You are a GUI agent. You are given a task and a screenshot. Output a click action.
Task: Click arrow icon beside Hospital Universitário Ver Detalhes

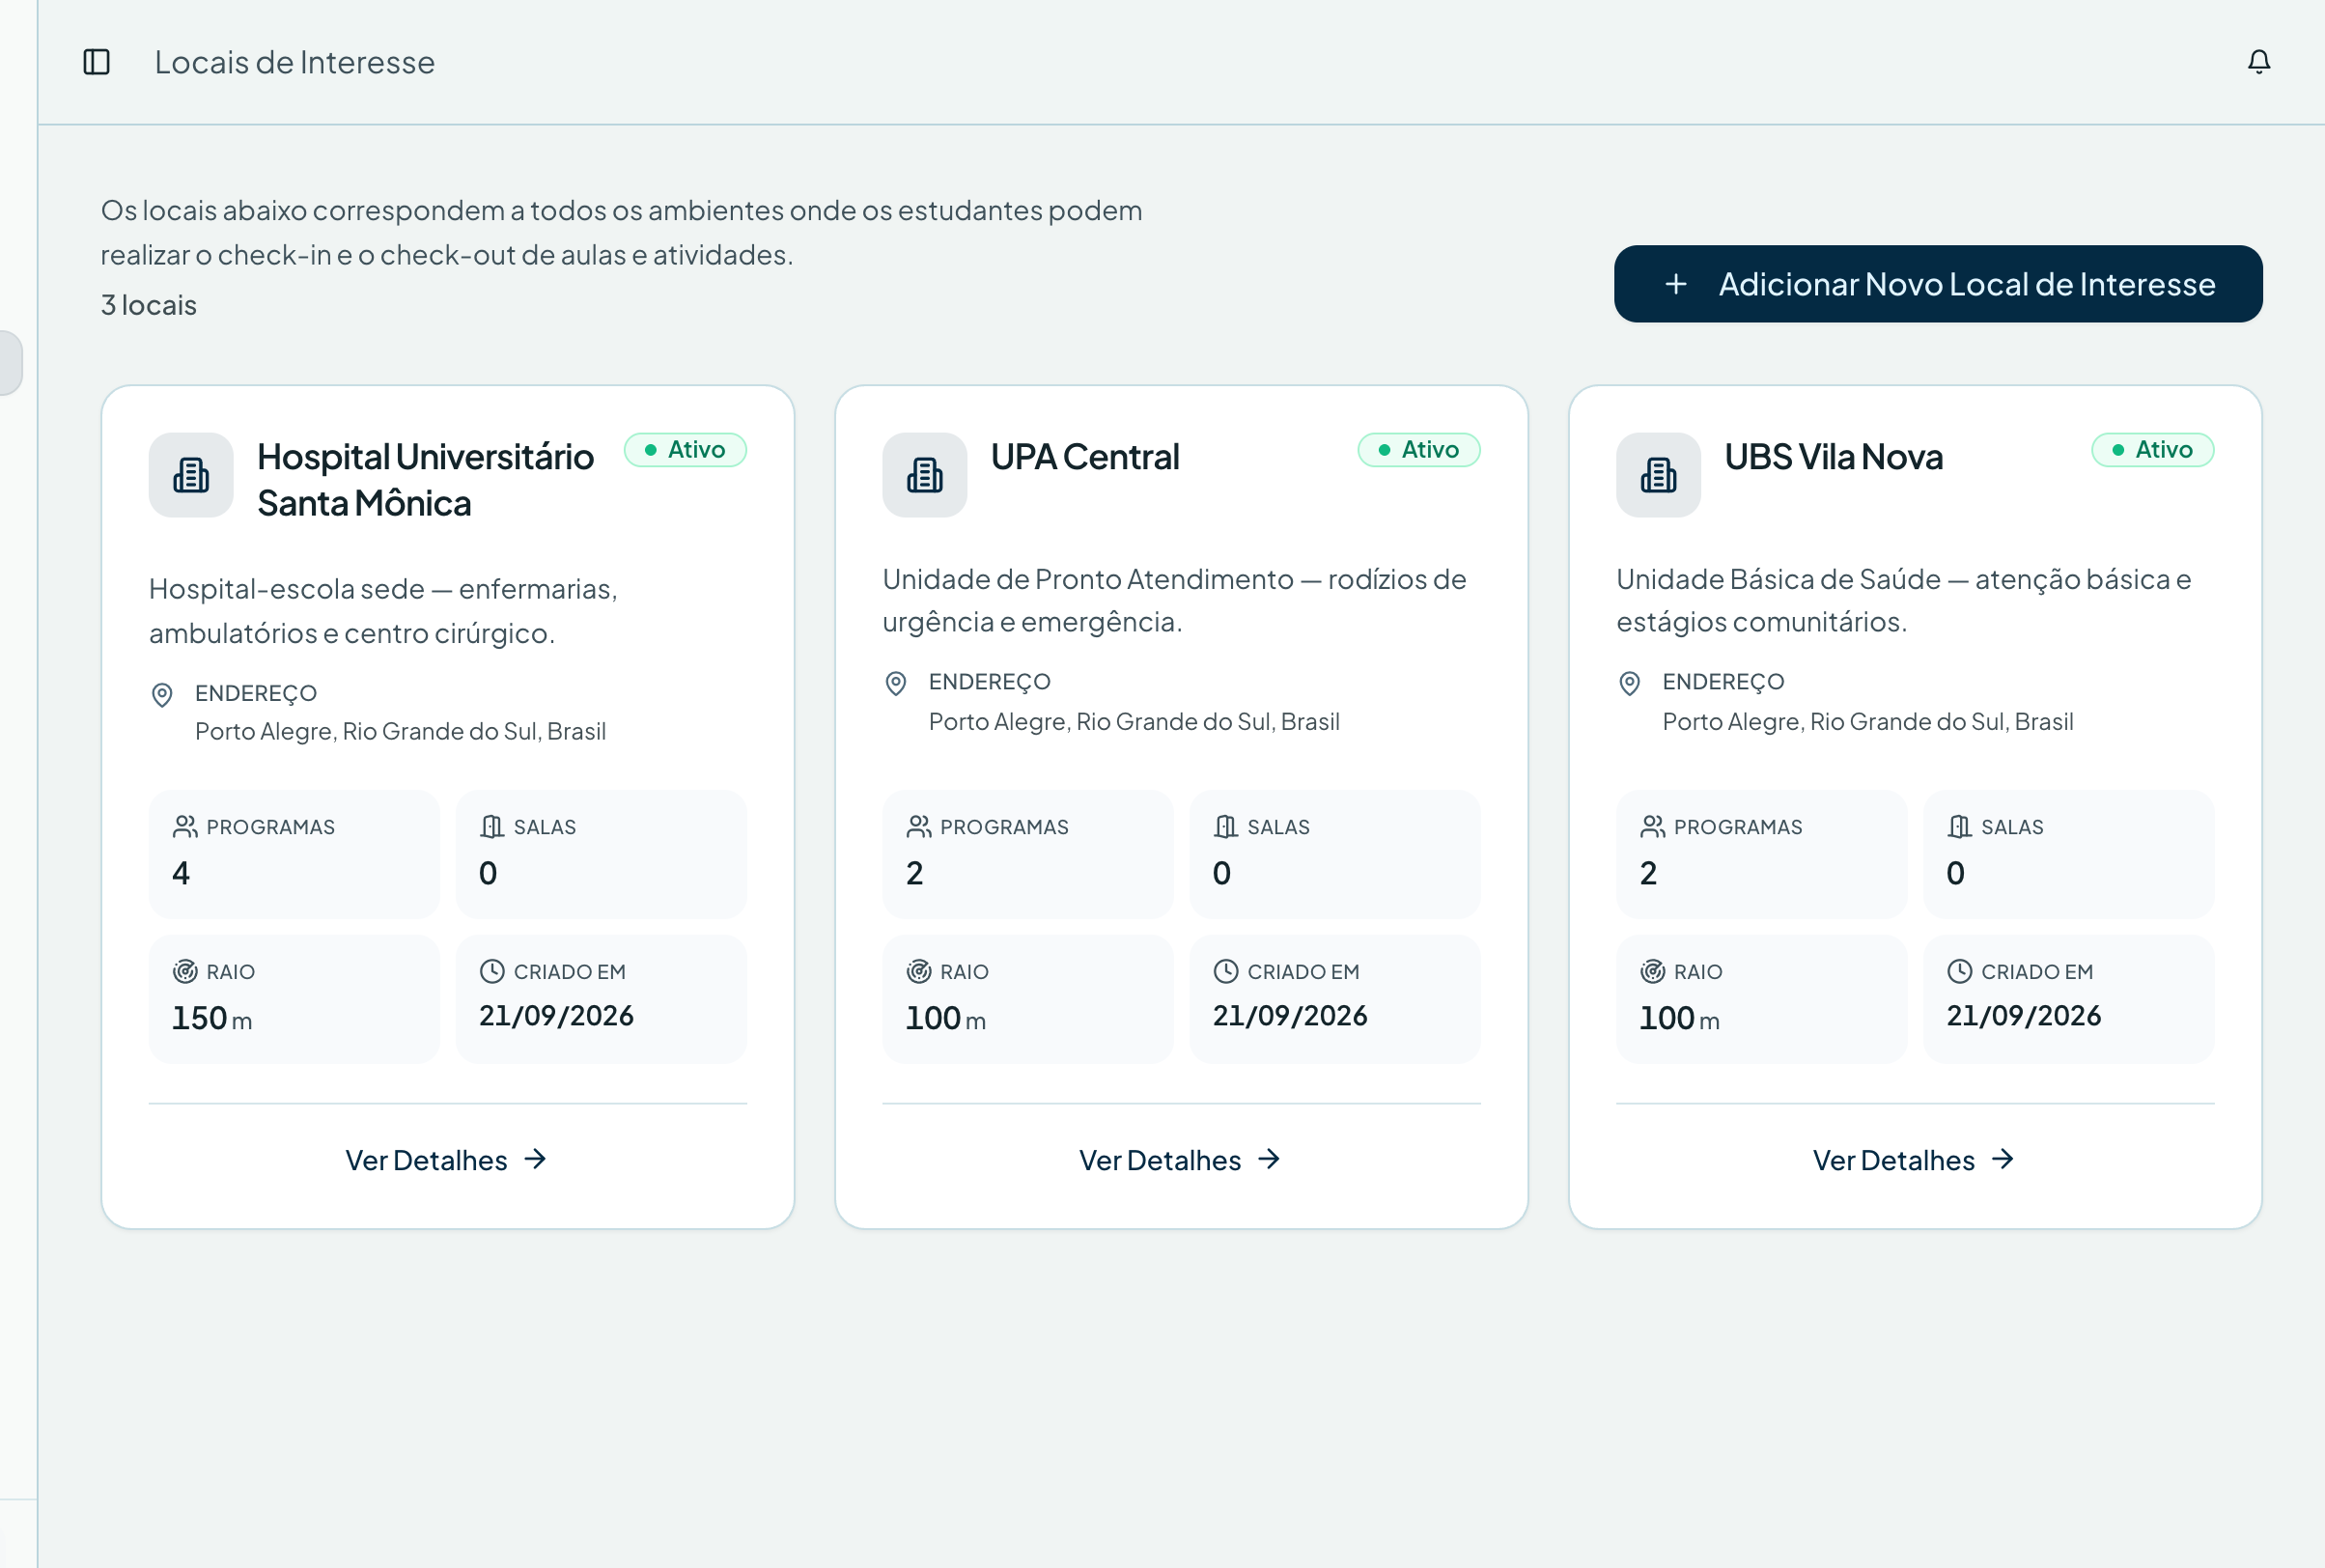536,1159
